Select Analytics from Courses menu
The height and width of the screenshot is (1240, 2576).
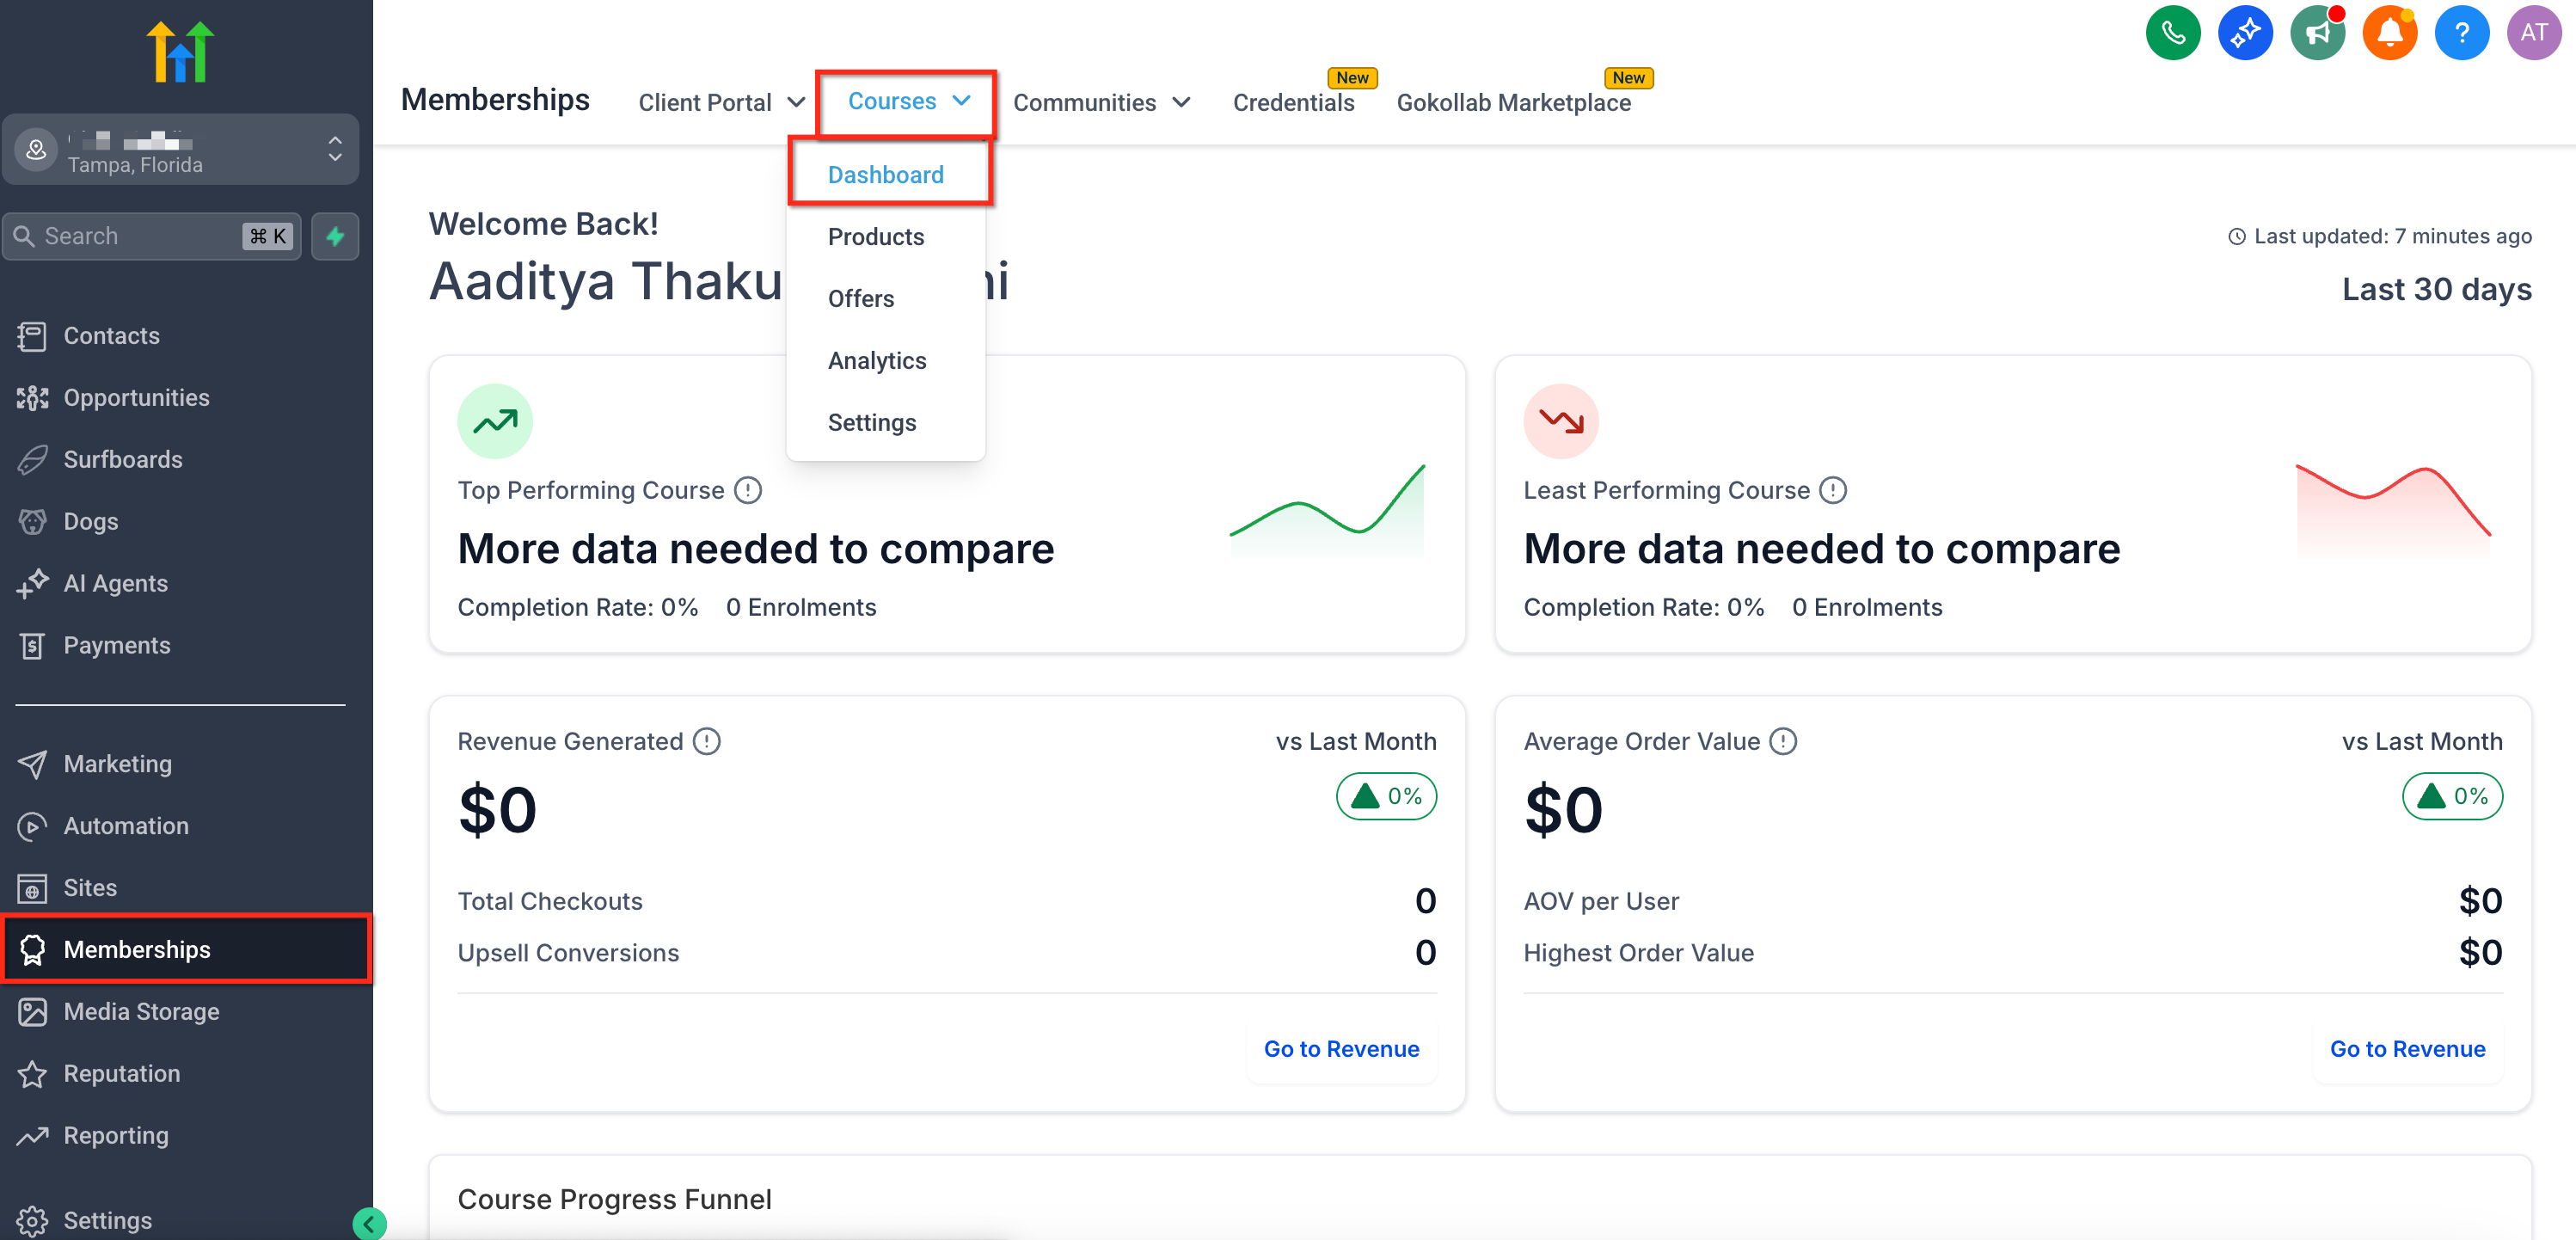876,360
